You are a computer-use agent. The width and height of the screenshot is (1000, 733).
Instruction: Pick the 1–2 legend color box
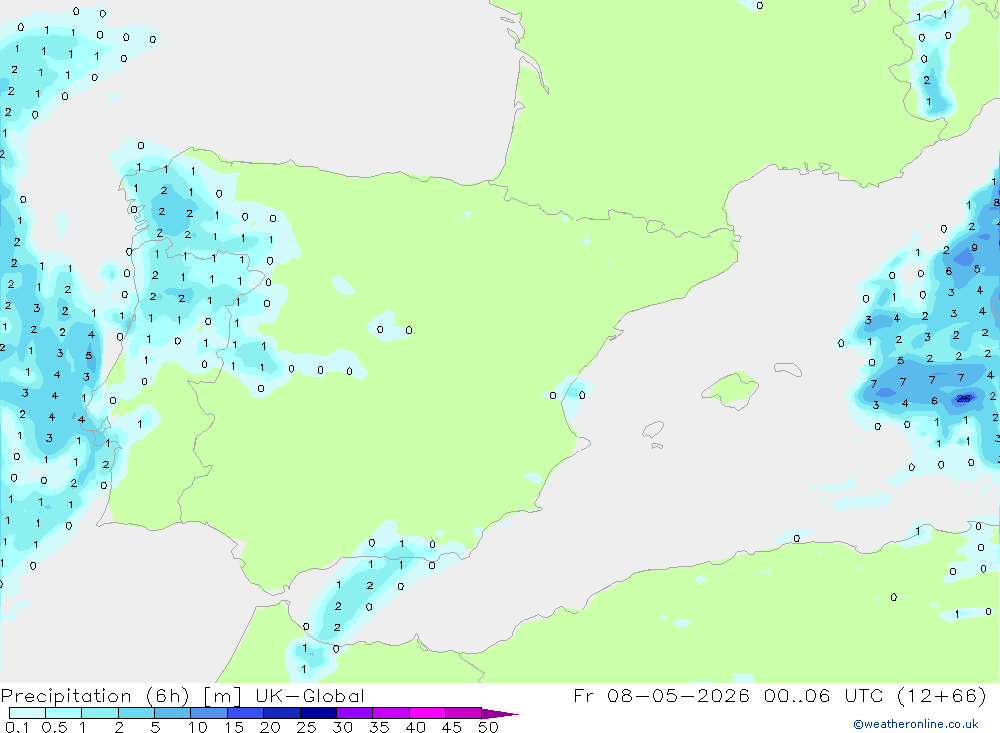pos(100,713)
